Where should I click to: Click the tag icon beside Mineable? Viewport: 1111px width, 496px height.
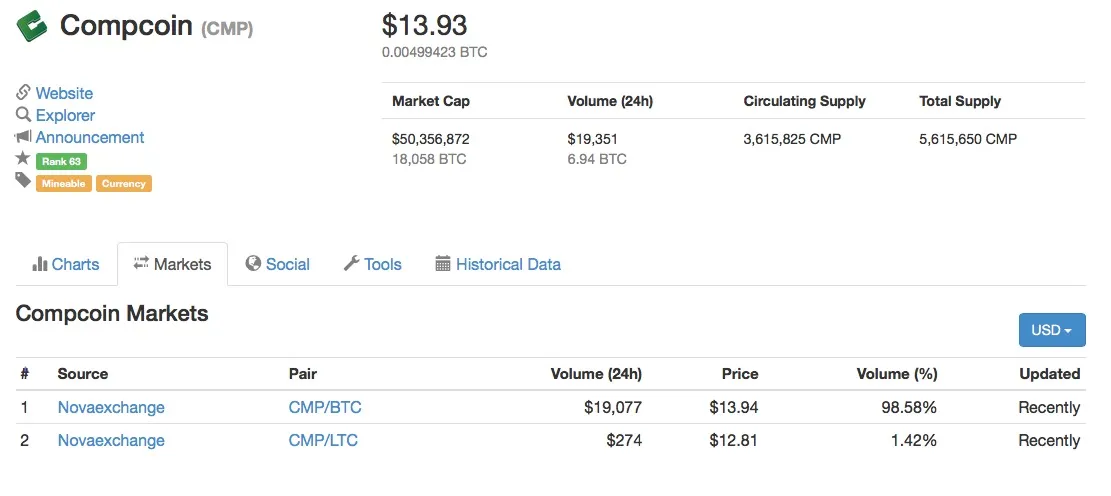coord(23,181)
